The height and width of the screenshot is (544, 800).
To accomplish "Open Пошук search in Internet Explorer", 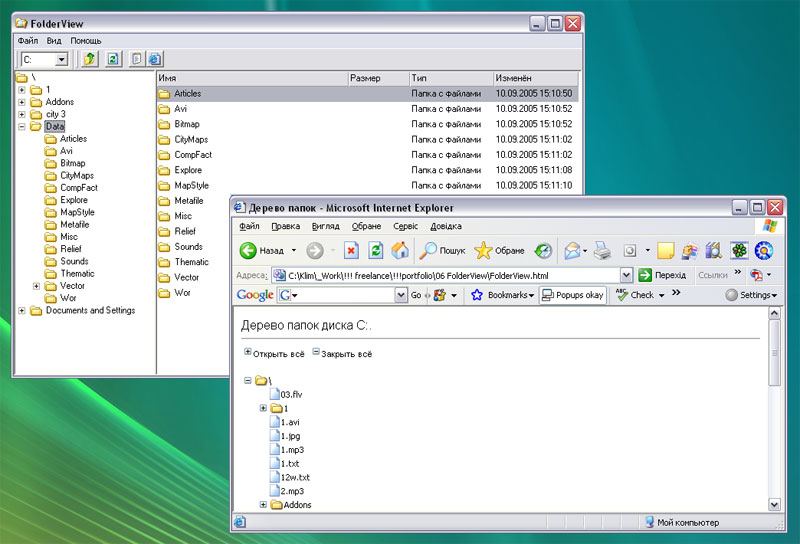I will click(442, 251).
